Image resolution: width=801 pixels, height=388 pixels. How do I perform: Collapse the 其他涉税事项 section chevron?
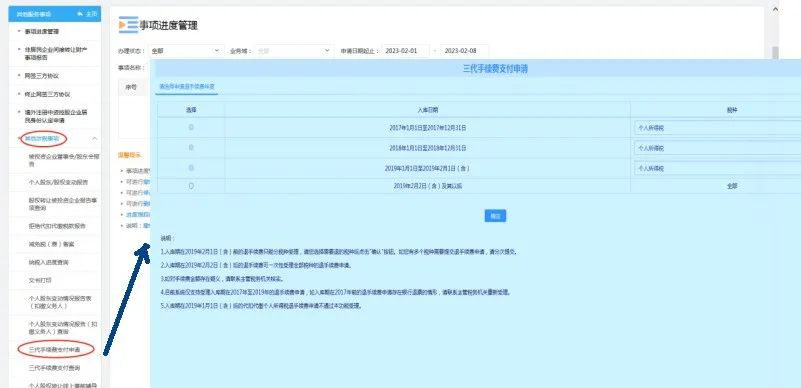coord(95,138)
